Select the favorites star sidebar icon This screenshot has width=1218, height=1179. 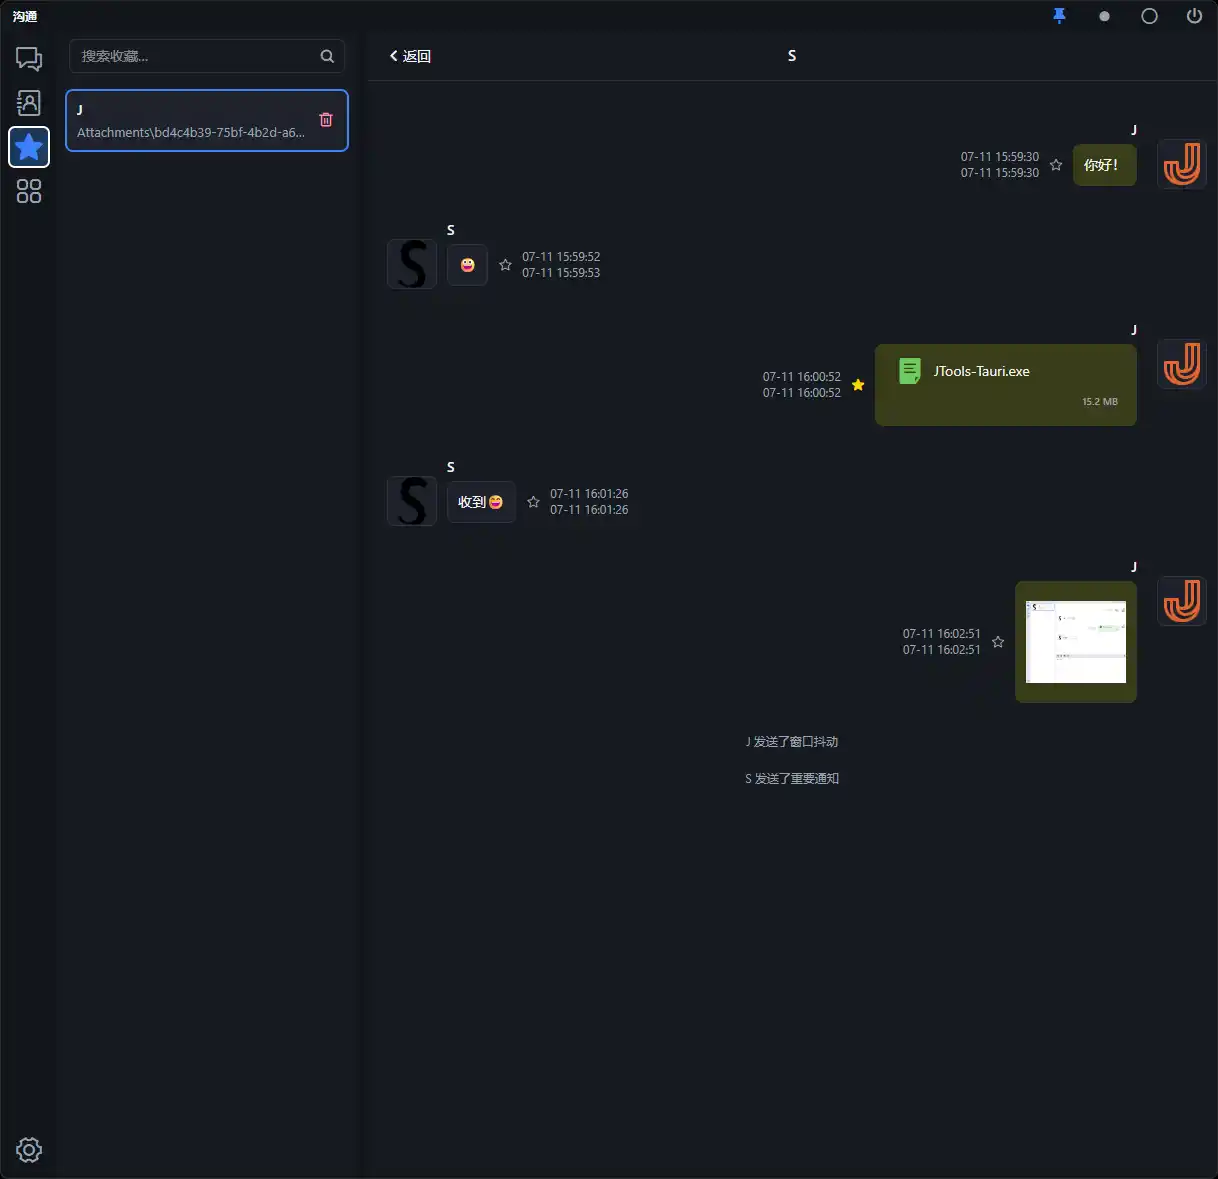click(29, 147)
